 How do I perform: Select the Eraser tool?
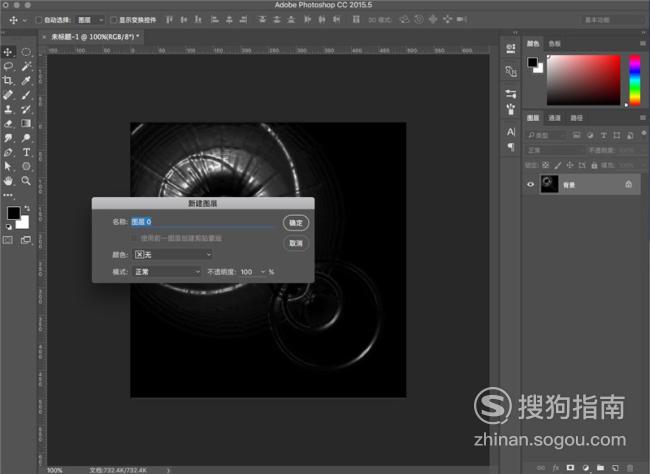[x=8, y=124]
